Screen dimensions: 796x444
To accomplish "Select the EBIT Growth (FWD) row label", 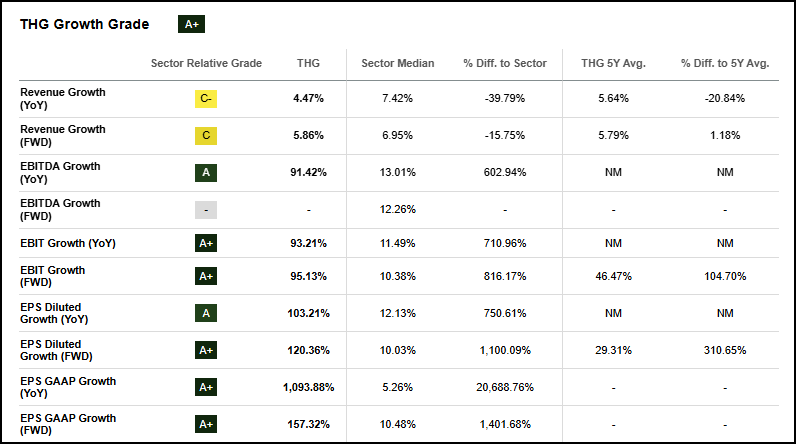I will tap(53, 276).
